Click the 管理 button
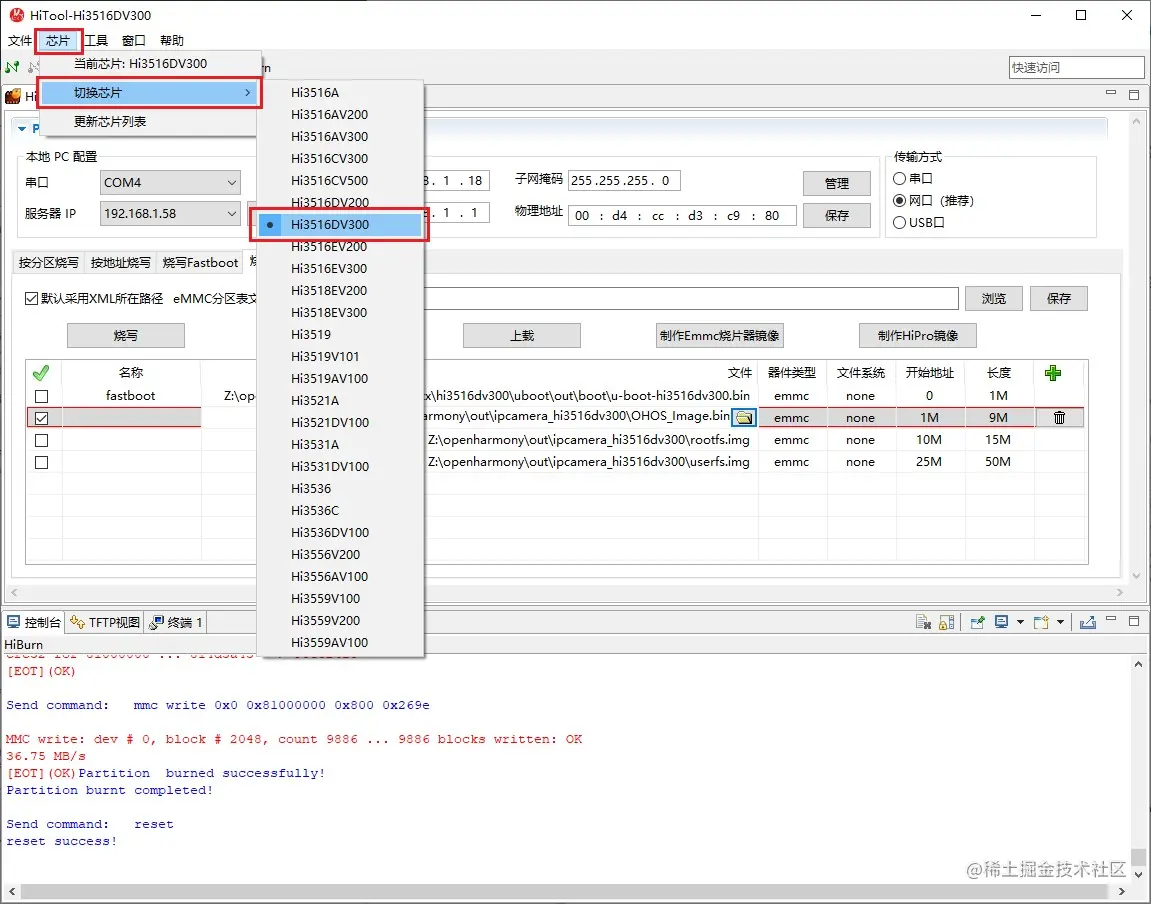 point(837,183)
